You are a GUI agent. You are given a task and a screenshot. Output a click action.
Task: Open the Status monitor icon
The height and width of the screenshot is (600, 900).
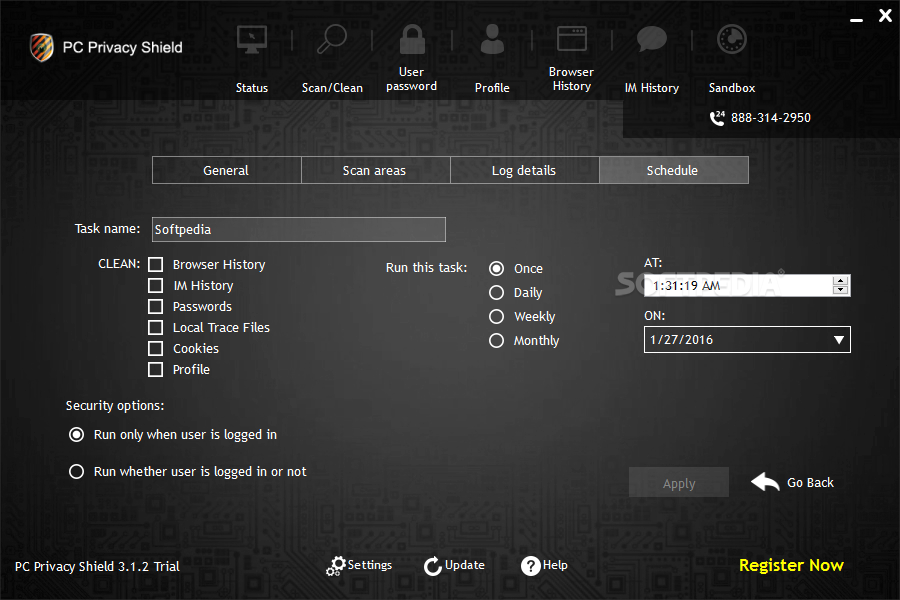coord(251,40)
